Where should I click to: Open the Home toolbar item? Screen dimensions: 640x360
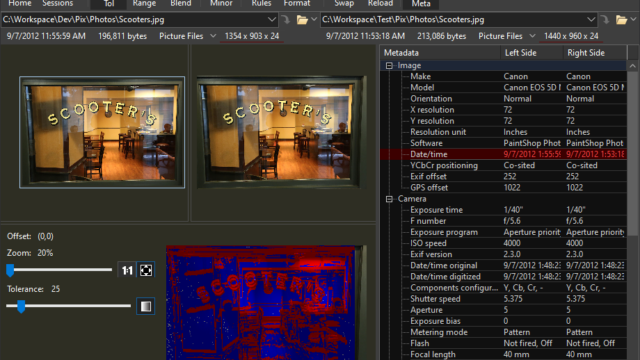tap(20, 4)
